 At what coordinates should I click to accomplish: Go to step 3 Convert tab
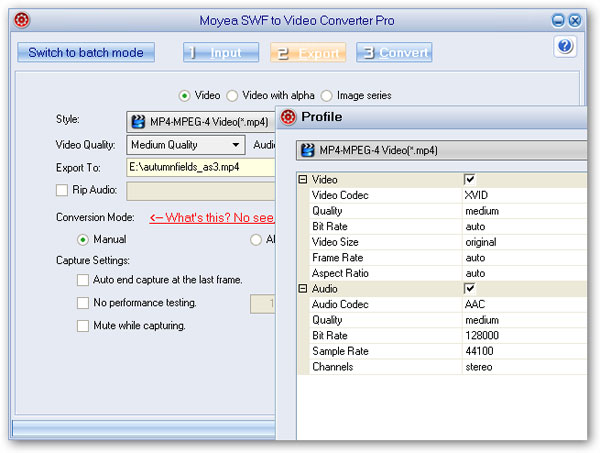tap(394, 52)
